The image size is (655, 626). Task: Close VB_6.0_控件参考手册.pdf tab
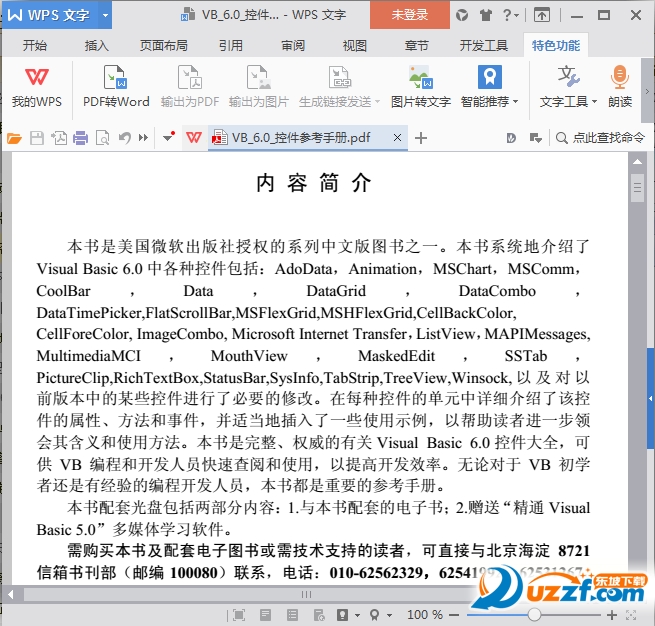tap(397, 137)
